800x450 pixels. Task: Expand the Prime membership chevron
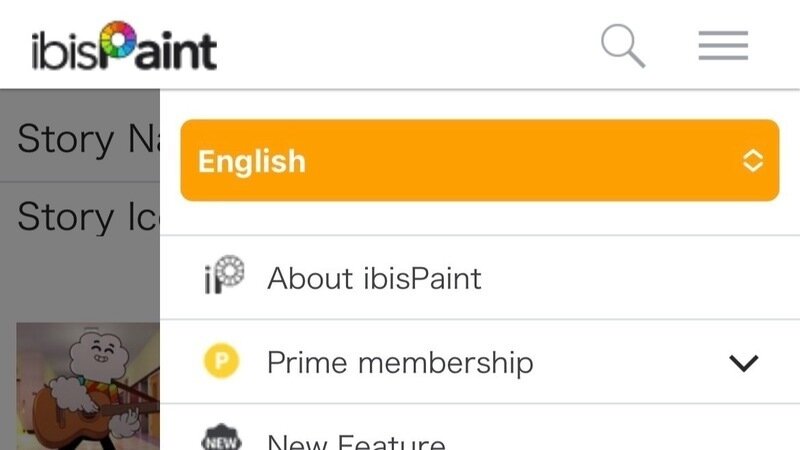pos(744,363)
